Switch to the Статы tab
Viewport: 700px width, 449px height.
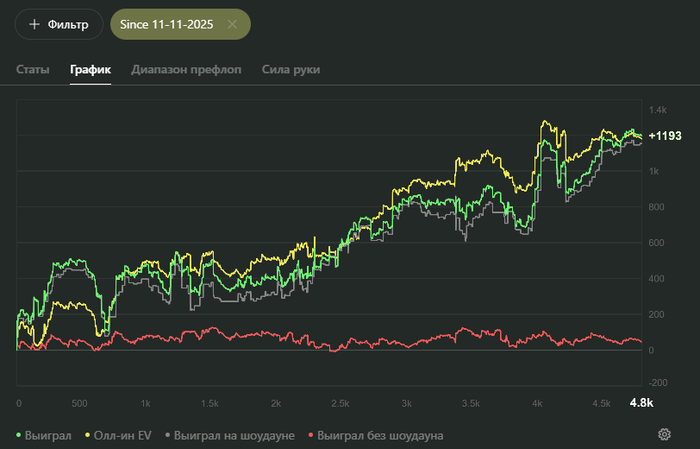(x=33, y=70)
